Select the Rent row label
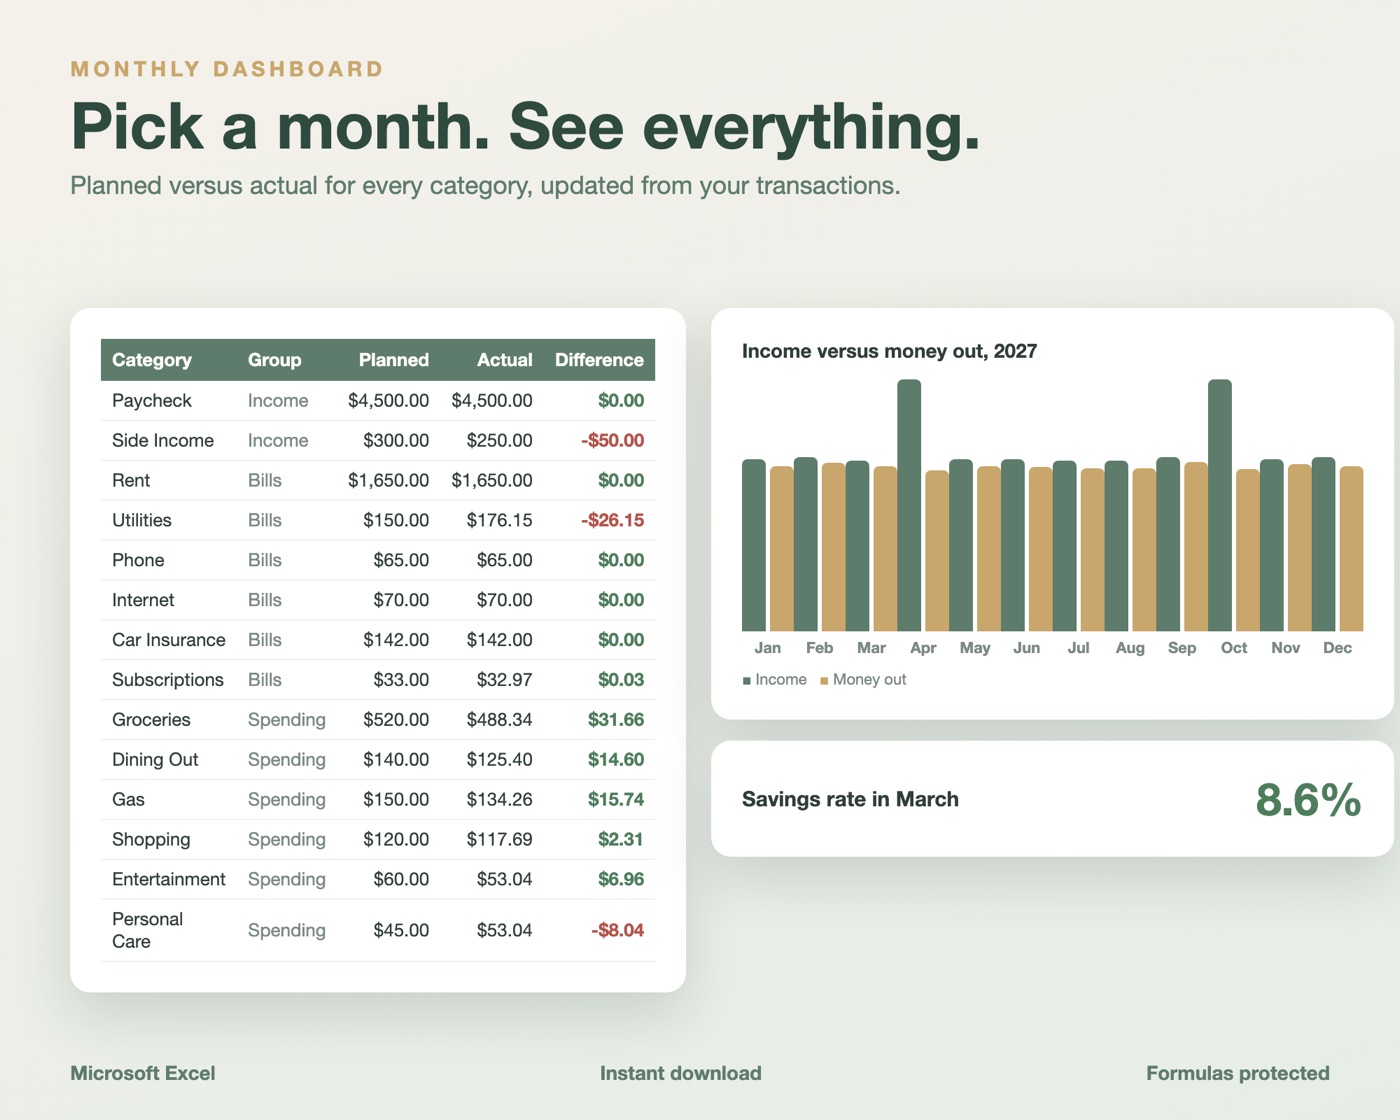 point(131,480)
